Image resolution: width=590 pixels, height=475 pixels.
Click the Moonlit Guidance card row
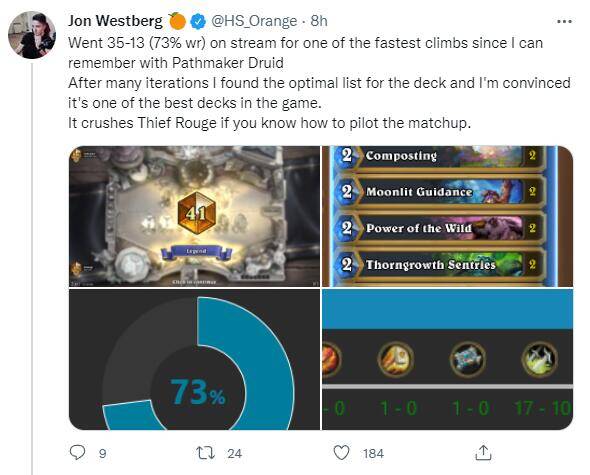(x=440, y=192)
